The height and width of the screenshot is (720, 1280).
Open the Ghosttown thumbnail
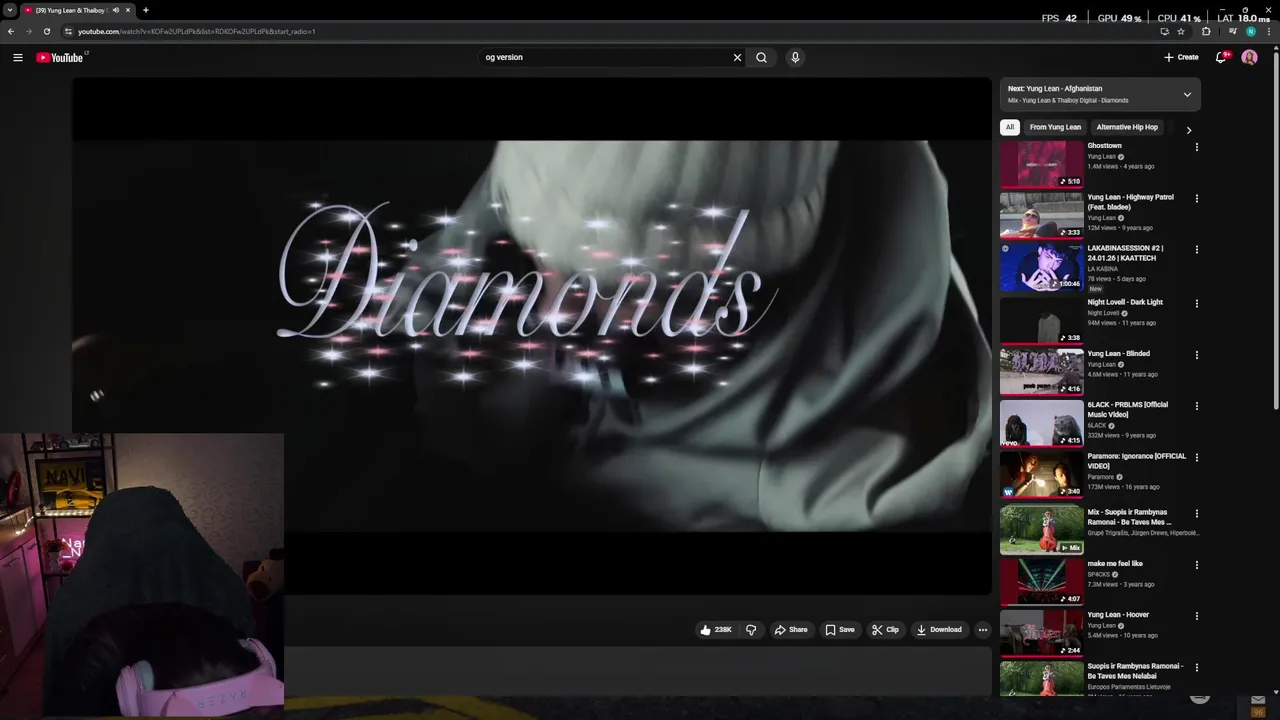coord(1042,164)
